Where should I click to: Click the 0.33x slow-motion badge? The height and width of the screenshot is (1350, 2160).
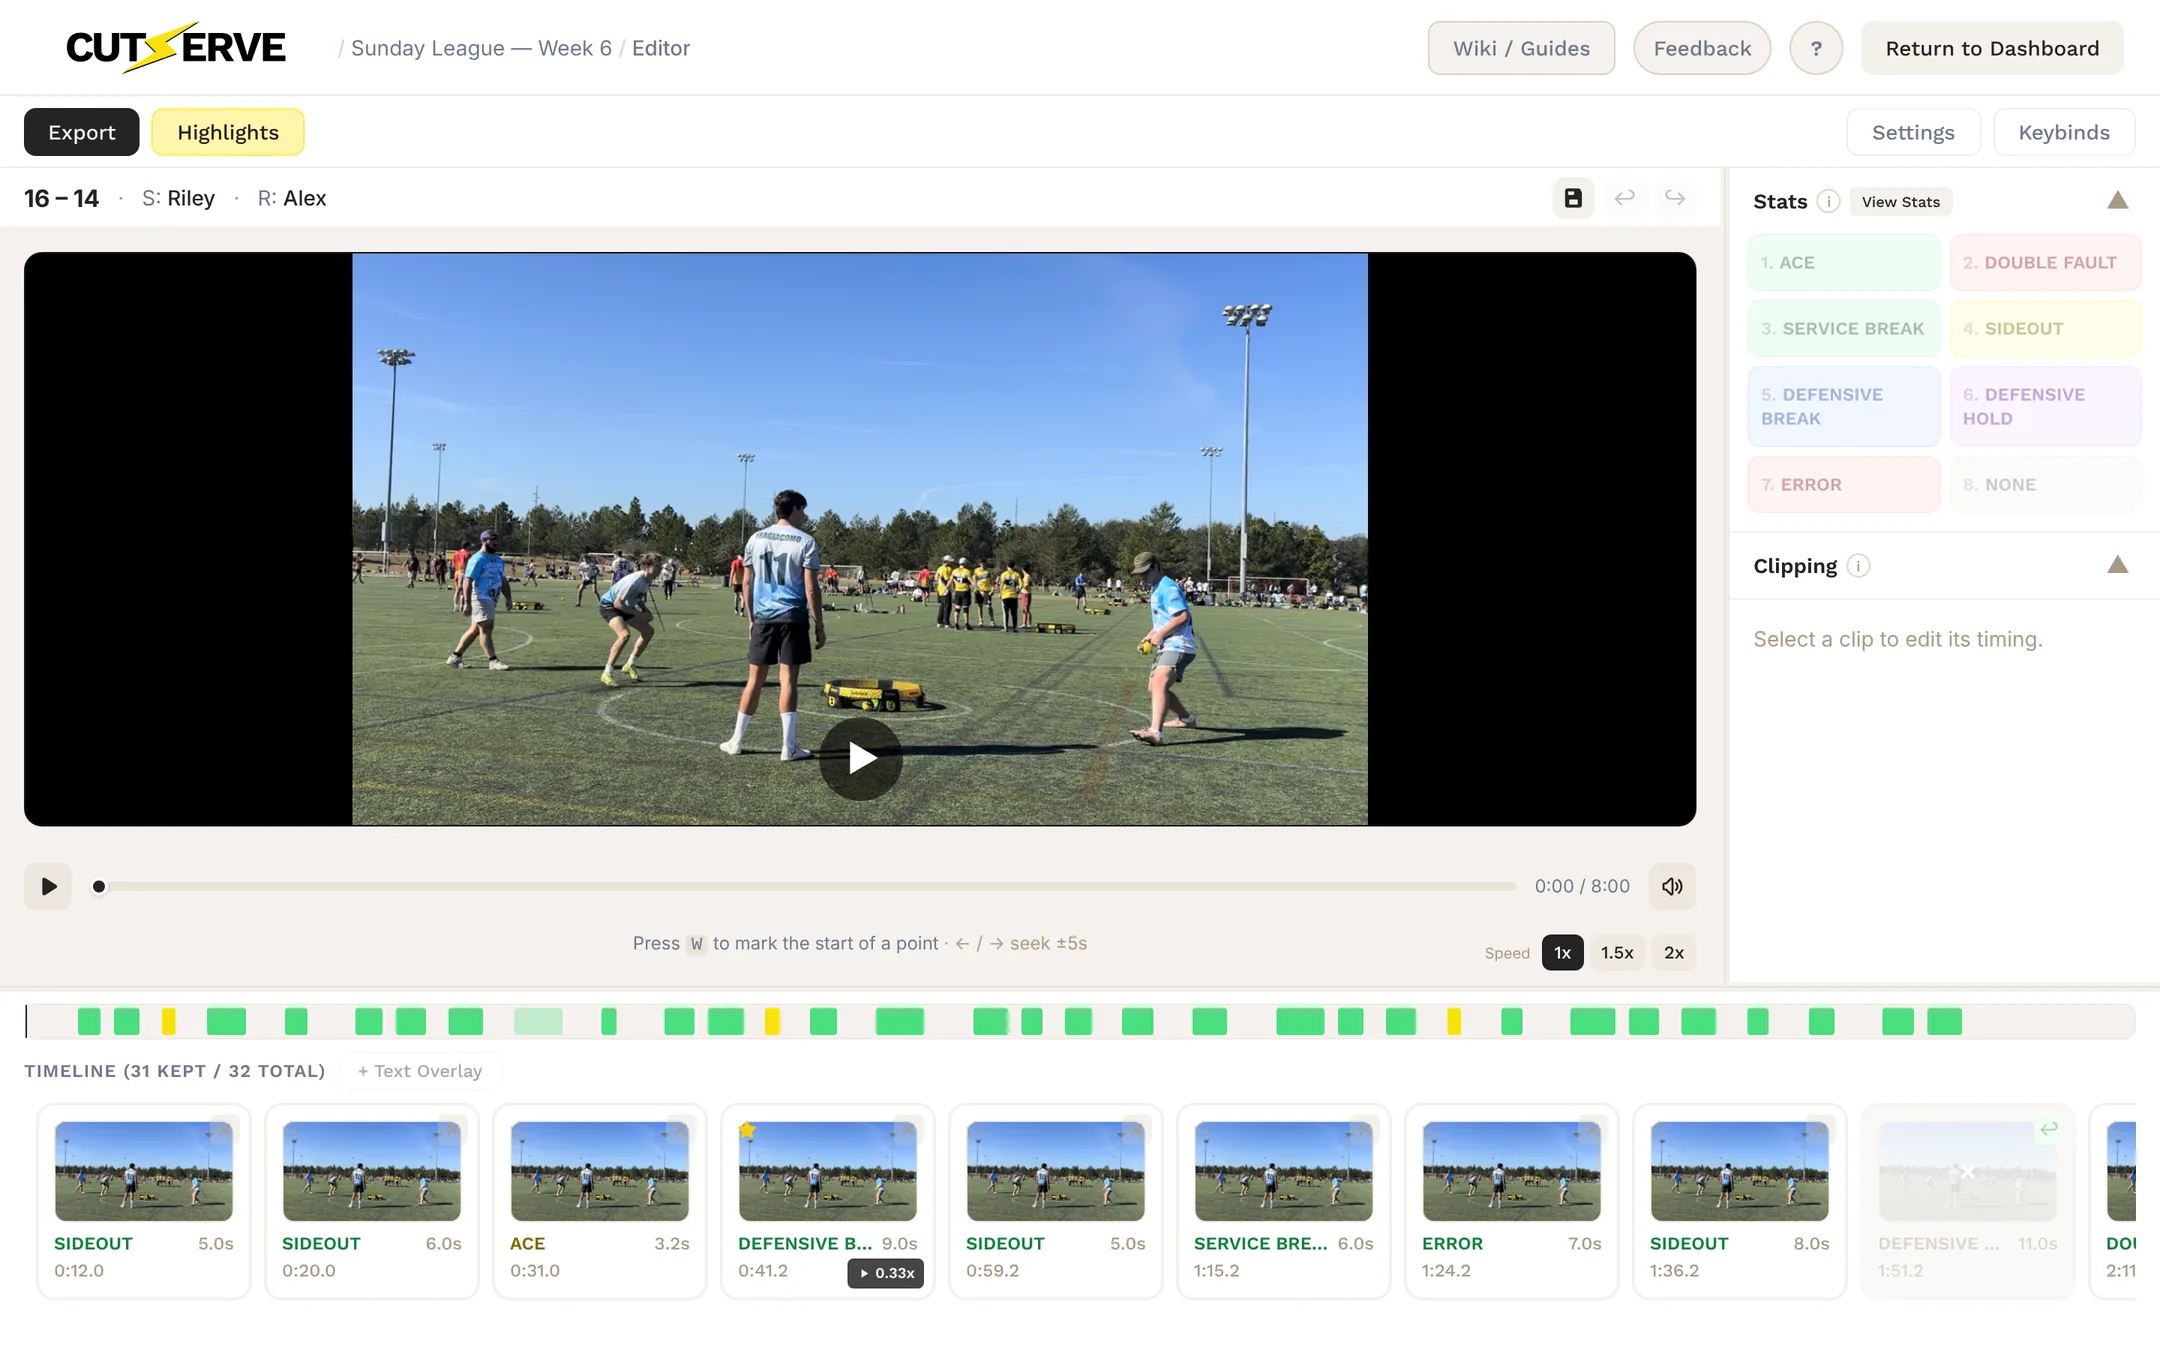pos(885,1273)
